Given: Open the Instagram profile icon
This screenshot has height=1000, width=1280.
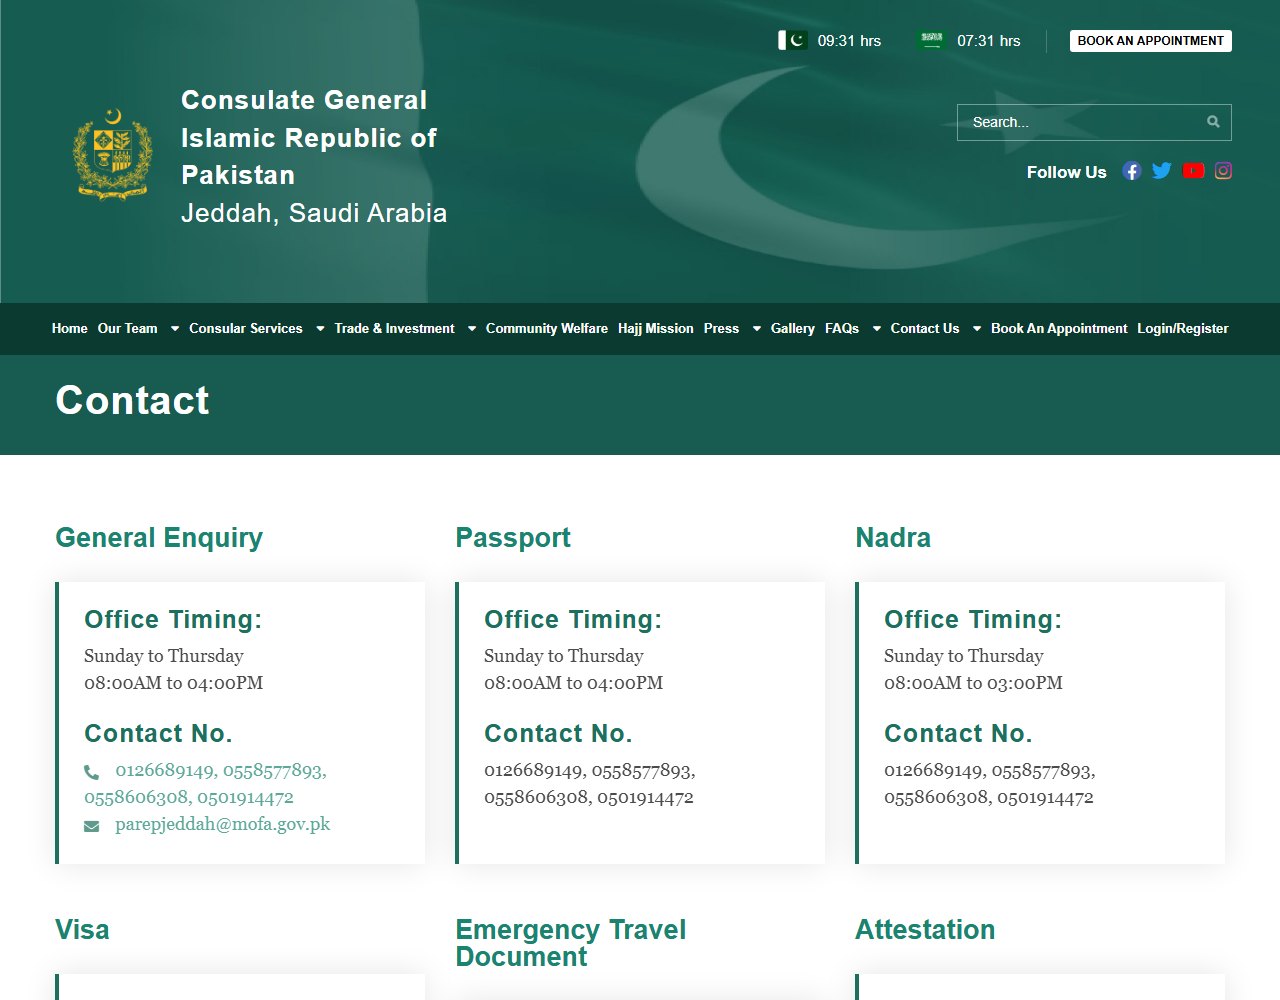Looking at the screenshot, I should tap(1223, 171).
